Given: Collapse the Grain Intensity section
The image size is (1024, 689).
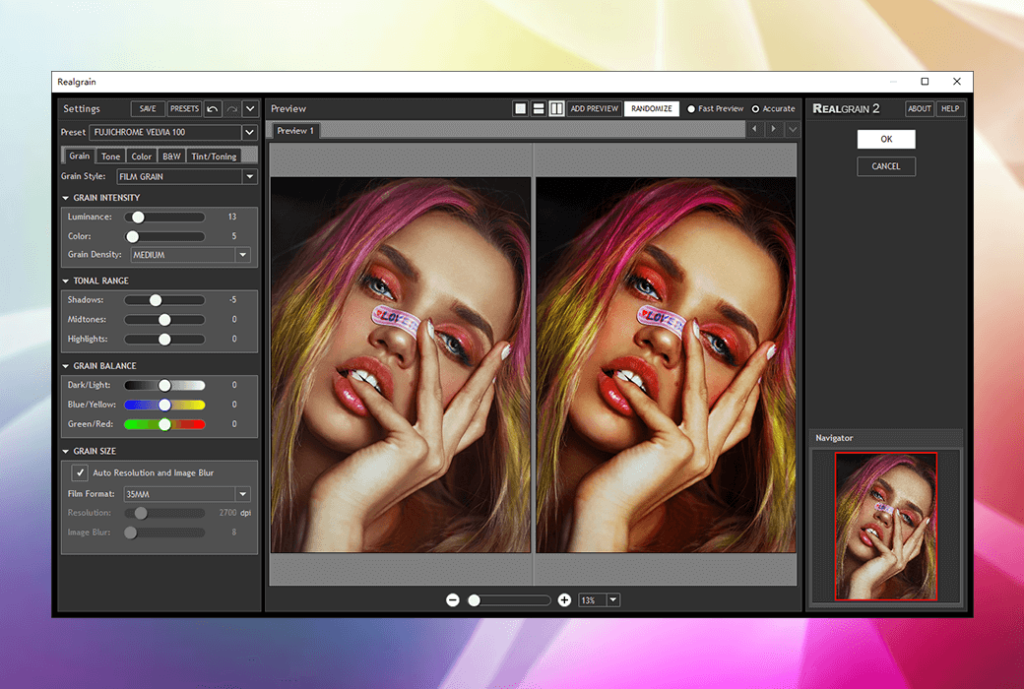Looking at the screenshot, I should (65, 198).
